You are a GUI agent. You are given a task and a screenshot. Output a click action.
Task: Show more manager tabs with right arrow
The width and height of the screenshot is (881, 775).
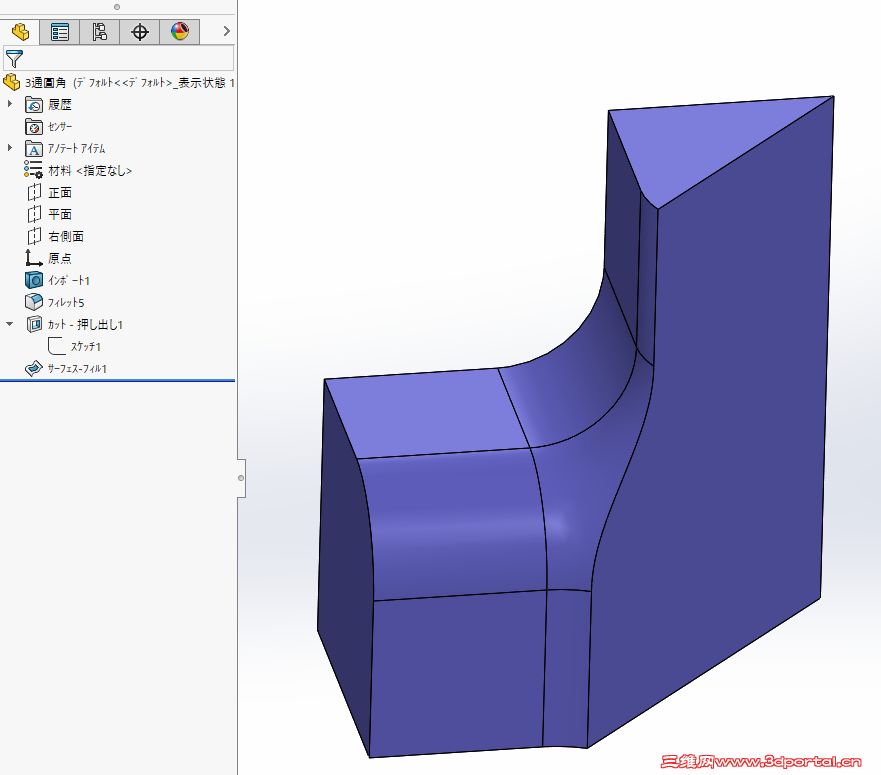click(226, 31)
